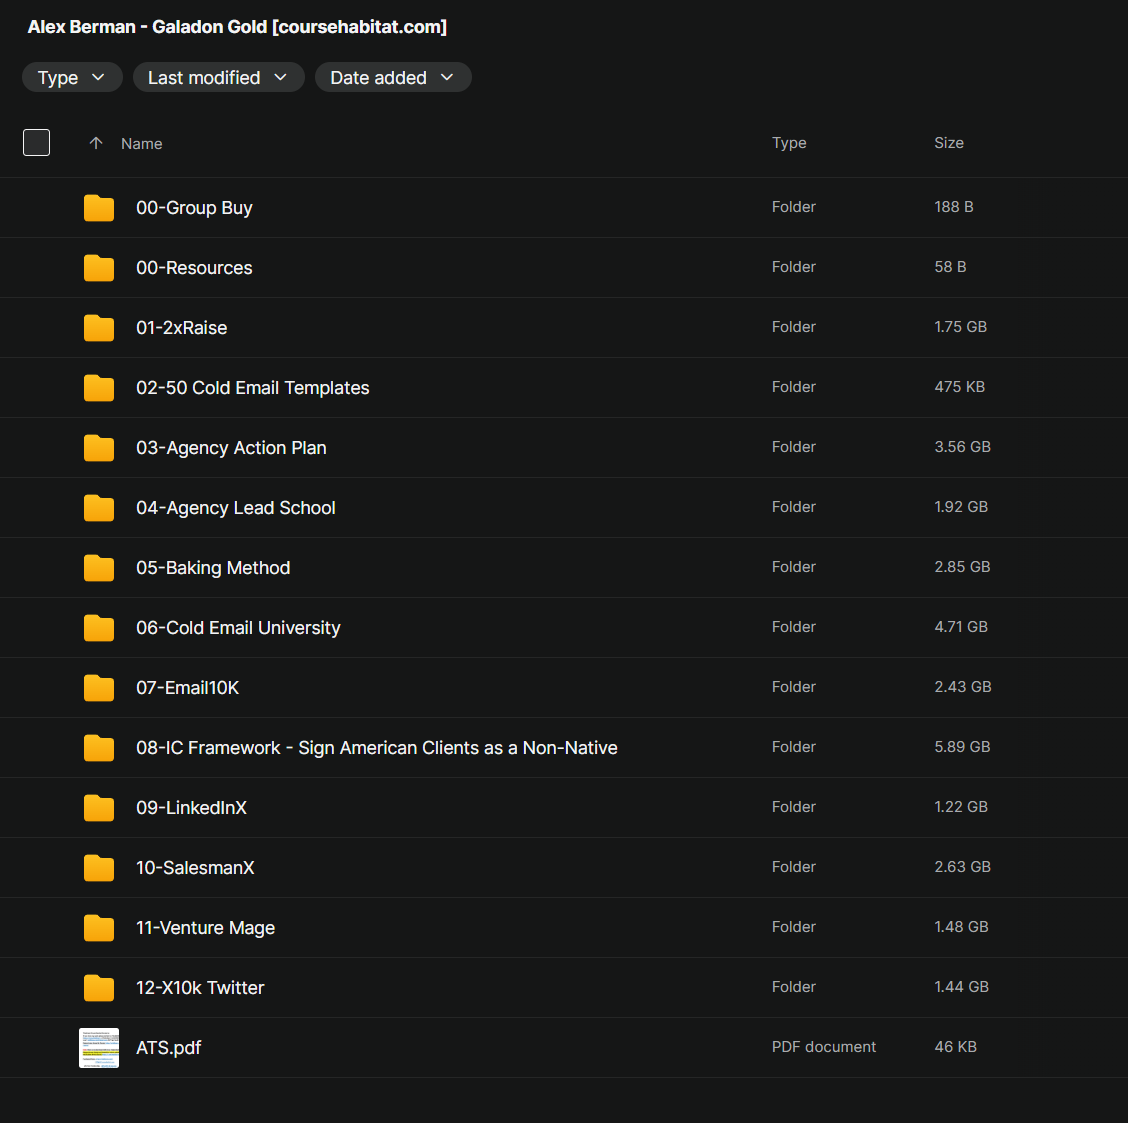Sort by the Name column header

tap(142, 144)
